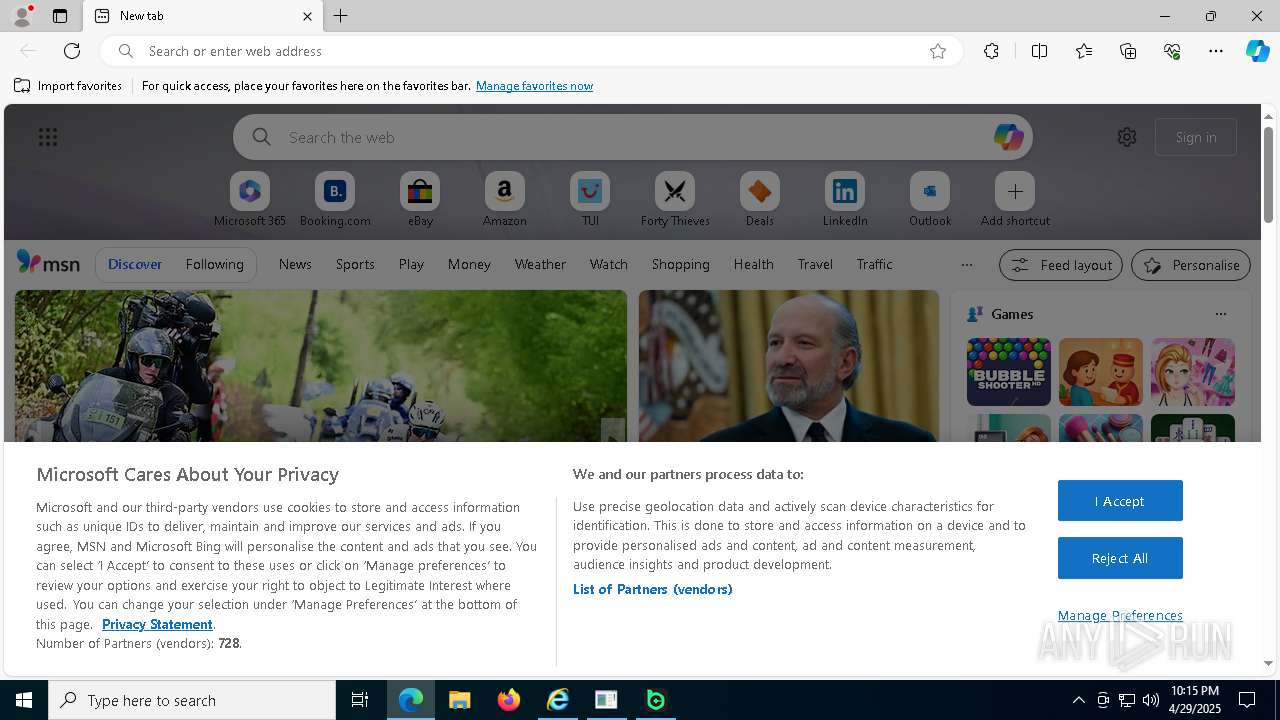
Task: Open the Copilot sidebar icon
Action: 1257,51
